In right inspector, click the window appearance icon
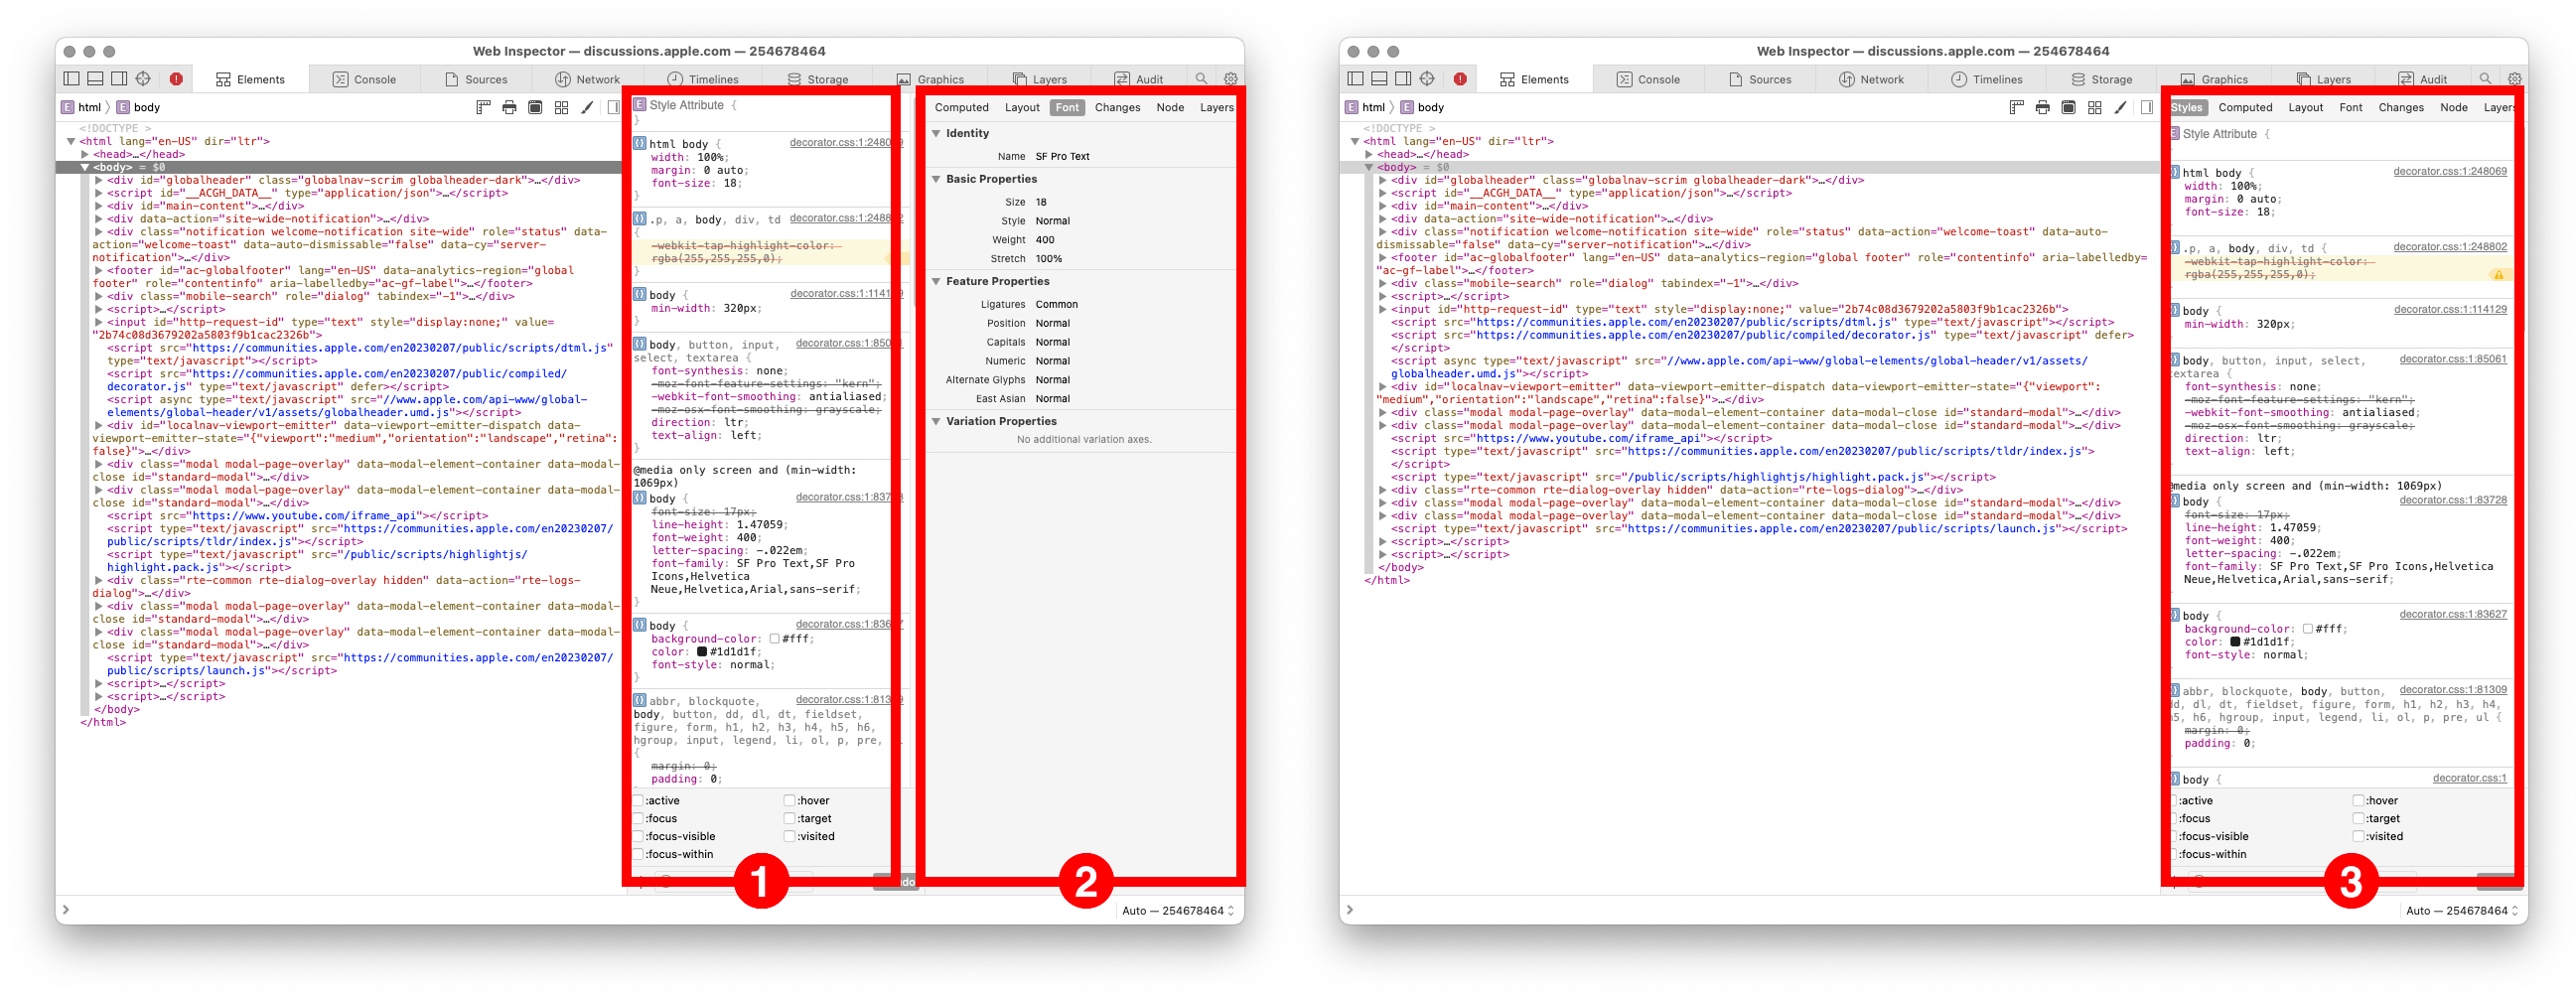Image resolution: width=2576 pixels, height=998 pixels. (x=2069, y=107)
